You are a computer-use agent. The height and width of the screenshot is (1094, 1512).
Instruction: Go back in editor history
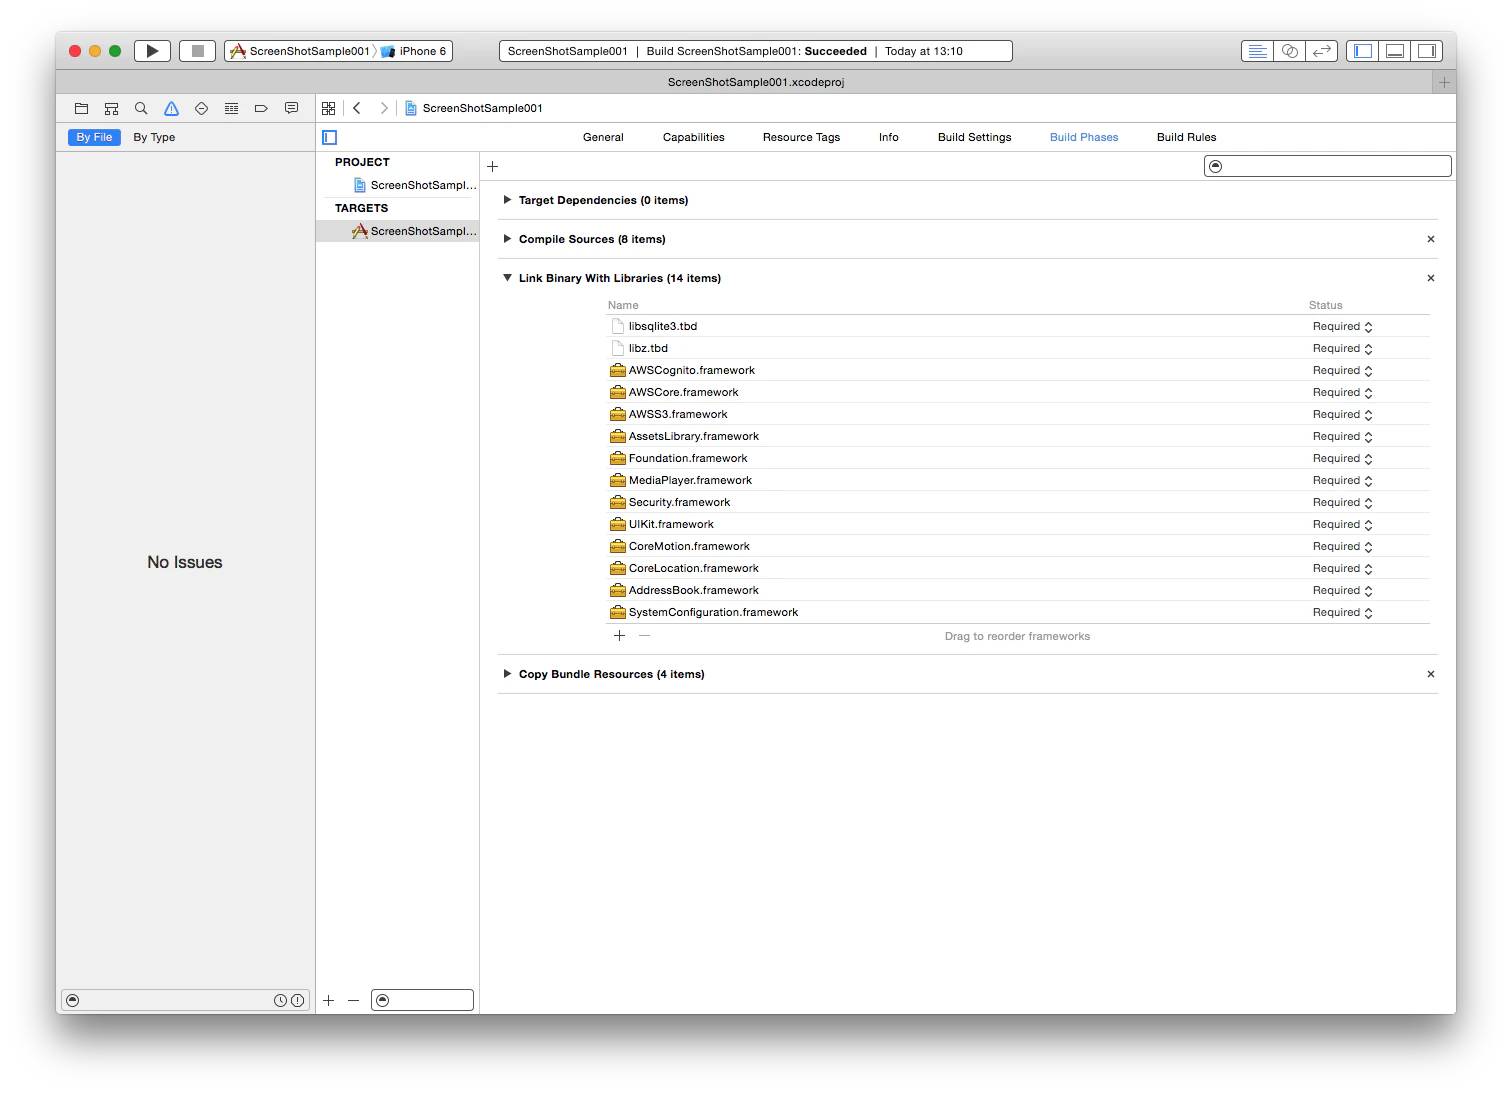click(357, 108)
